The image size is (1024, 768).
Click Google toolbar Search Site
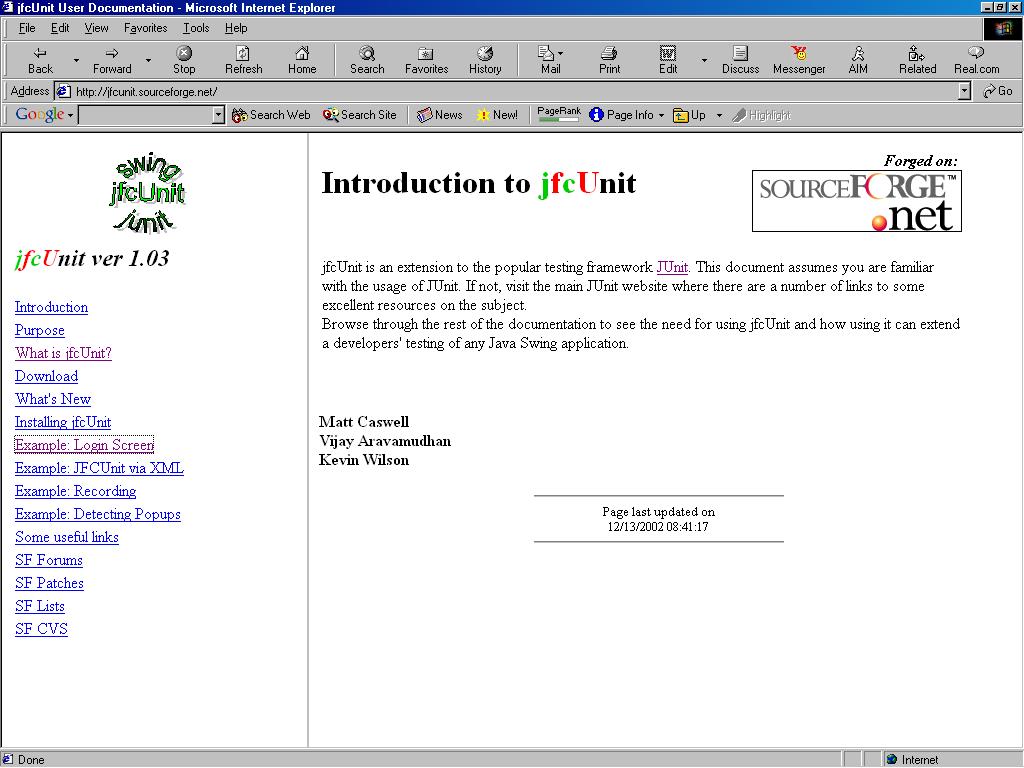click(360, 115)
